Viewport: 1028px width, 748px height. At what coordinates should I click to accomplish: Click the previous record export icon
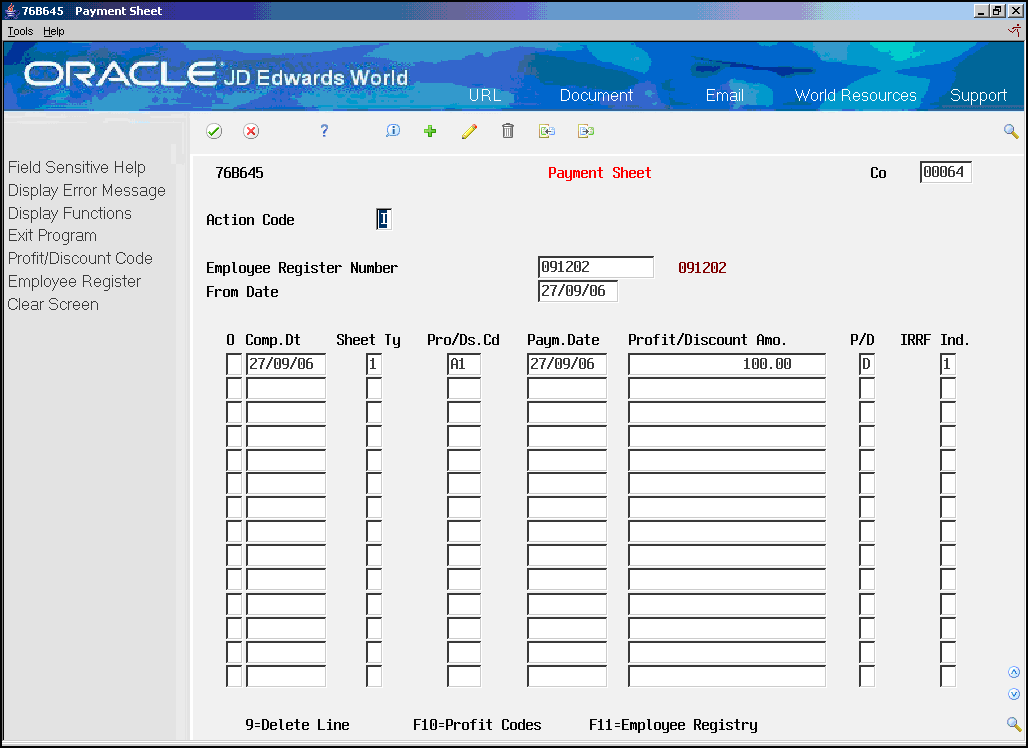(x=547, y=131)
